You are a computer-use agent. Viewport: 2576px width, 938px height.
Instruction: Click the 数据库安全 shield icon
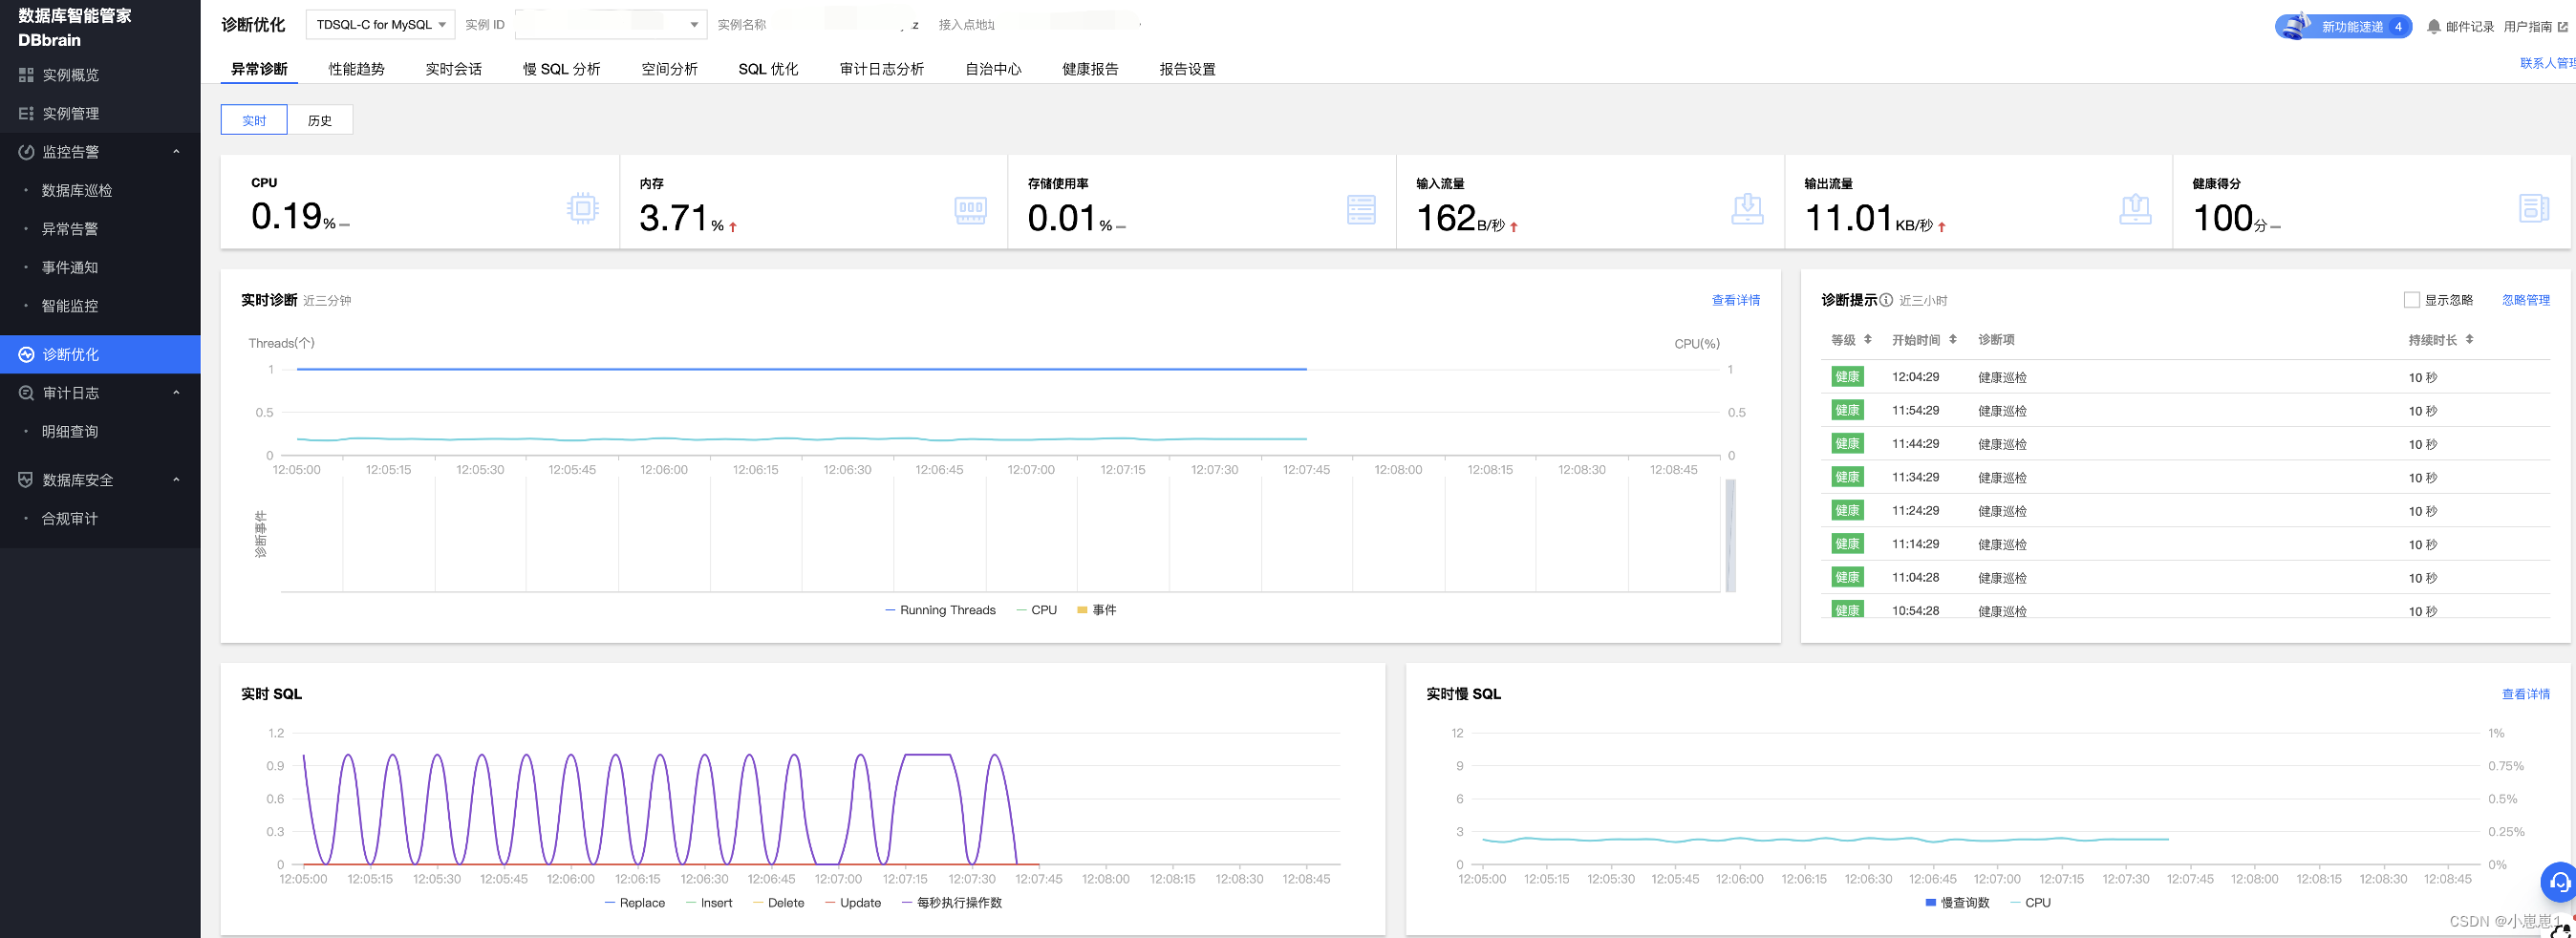(x=26, y=480)
